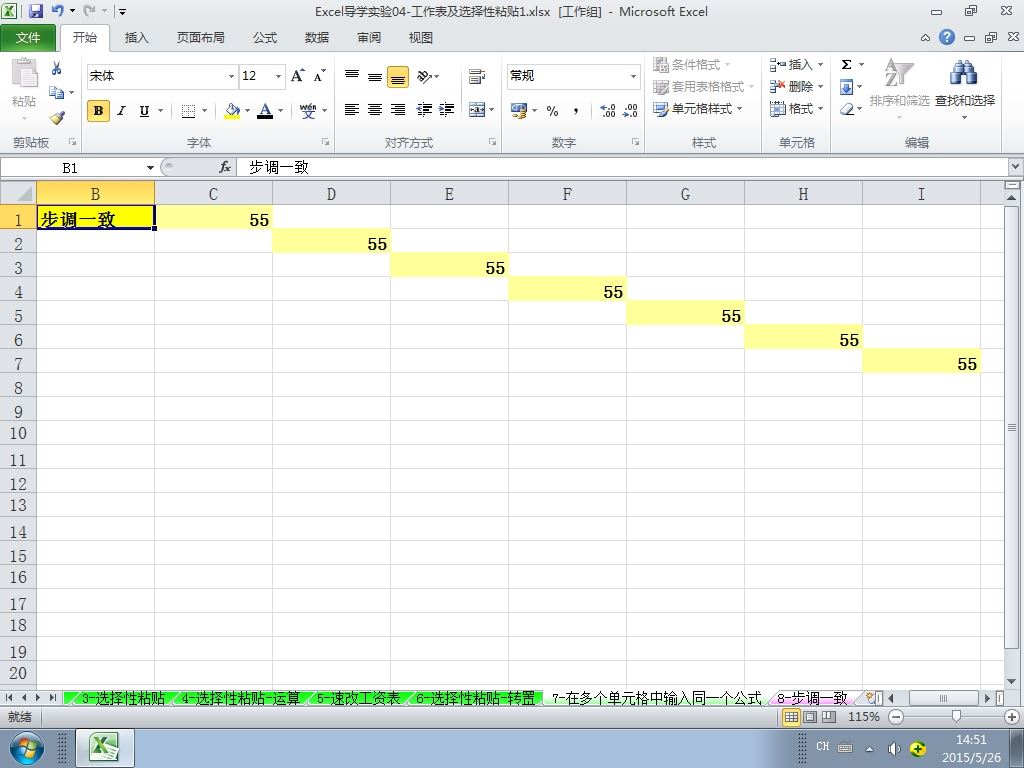Select sheet tab 3-选择性粘贴
This screenshot has width=1024, height=768.
point(123,698)
